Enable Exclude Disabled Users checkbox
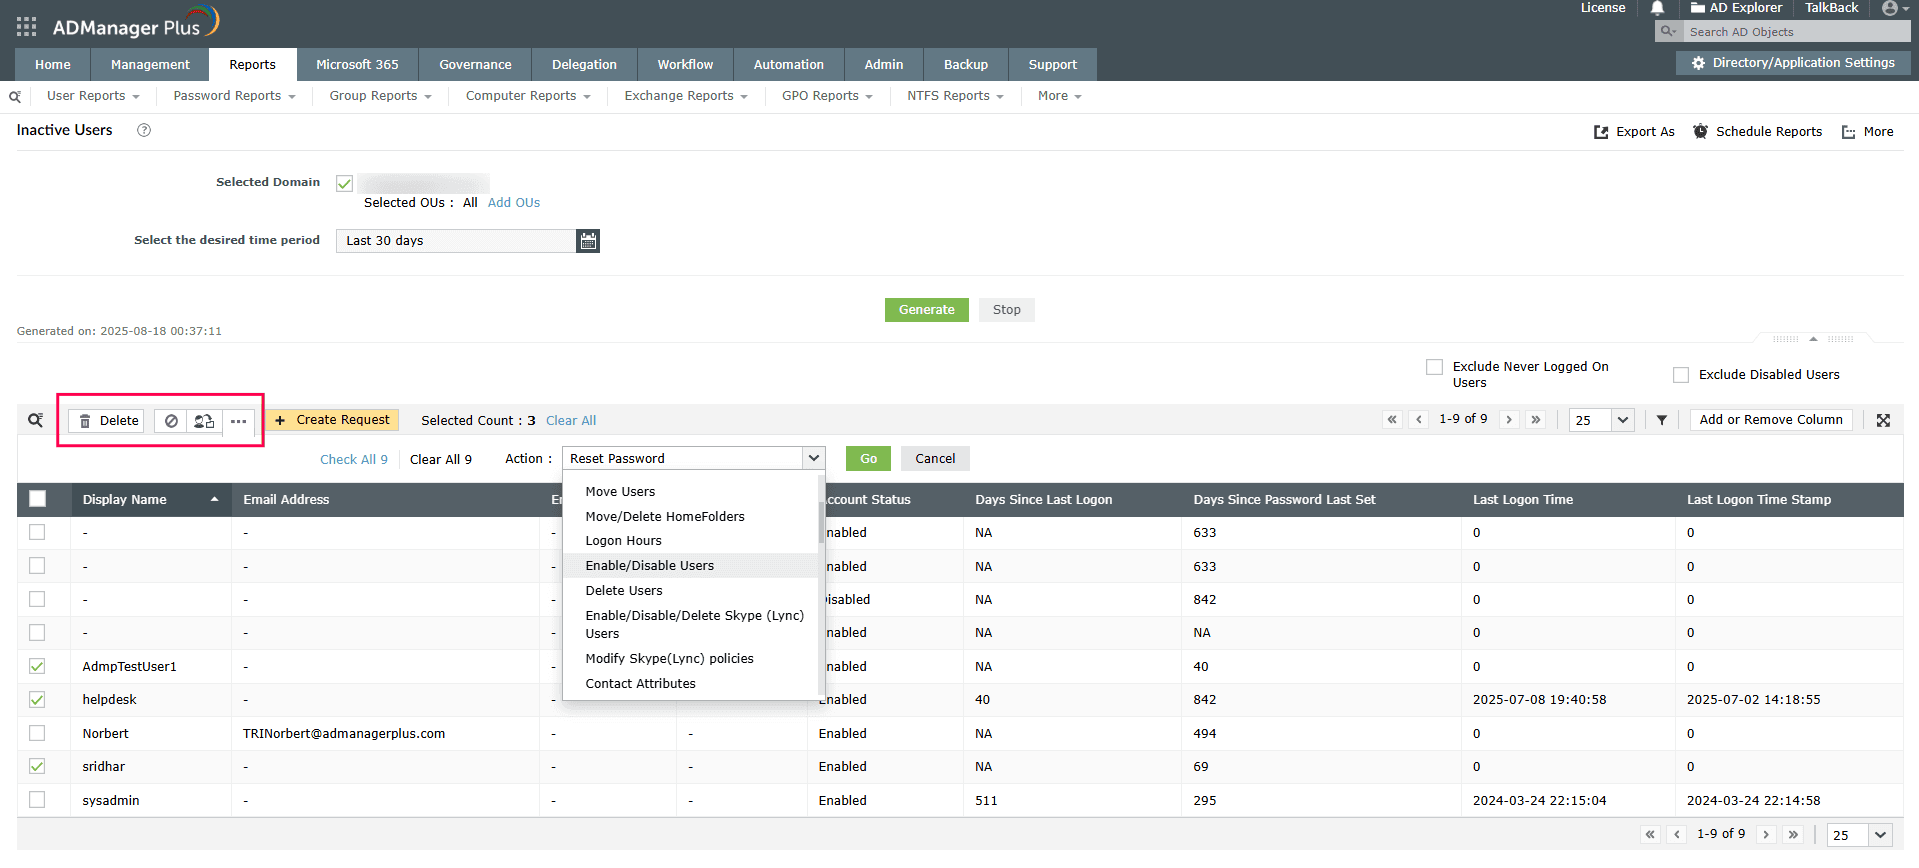Image resolution: width=1919 pixels, height=868 pixels. 1681,375
